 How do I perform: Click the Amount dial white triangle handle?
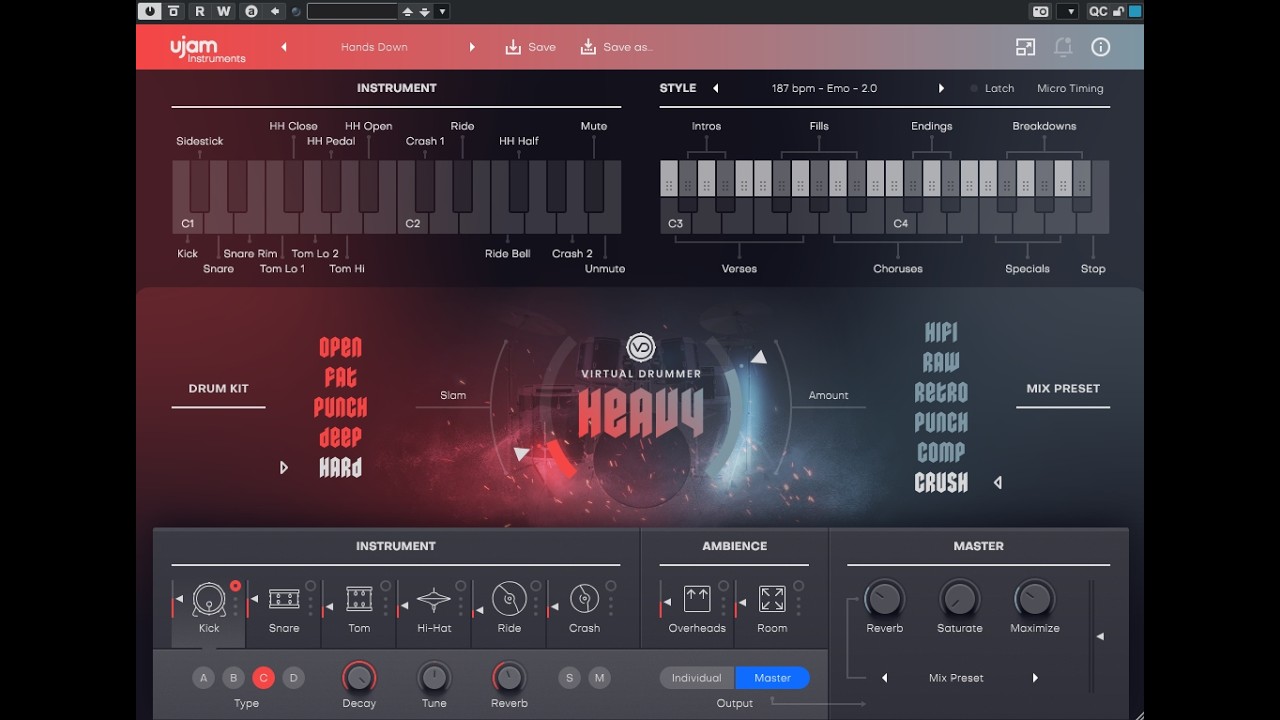point(759,357)
